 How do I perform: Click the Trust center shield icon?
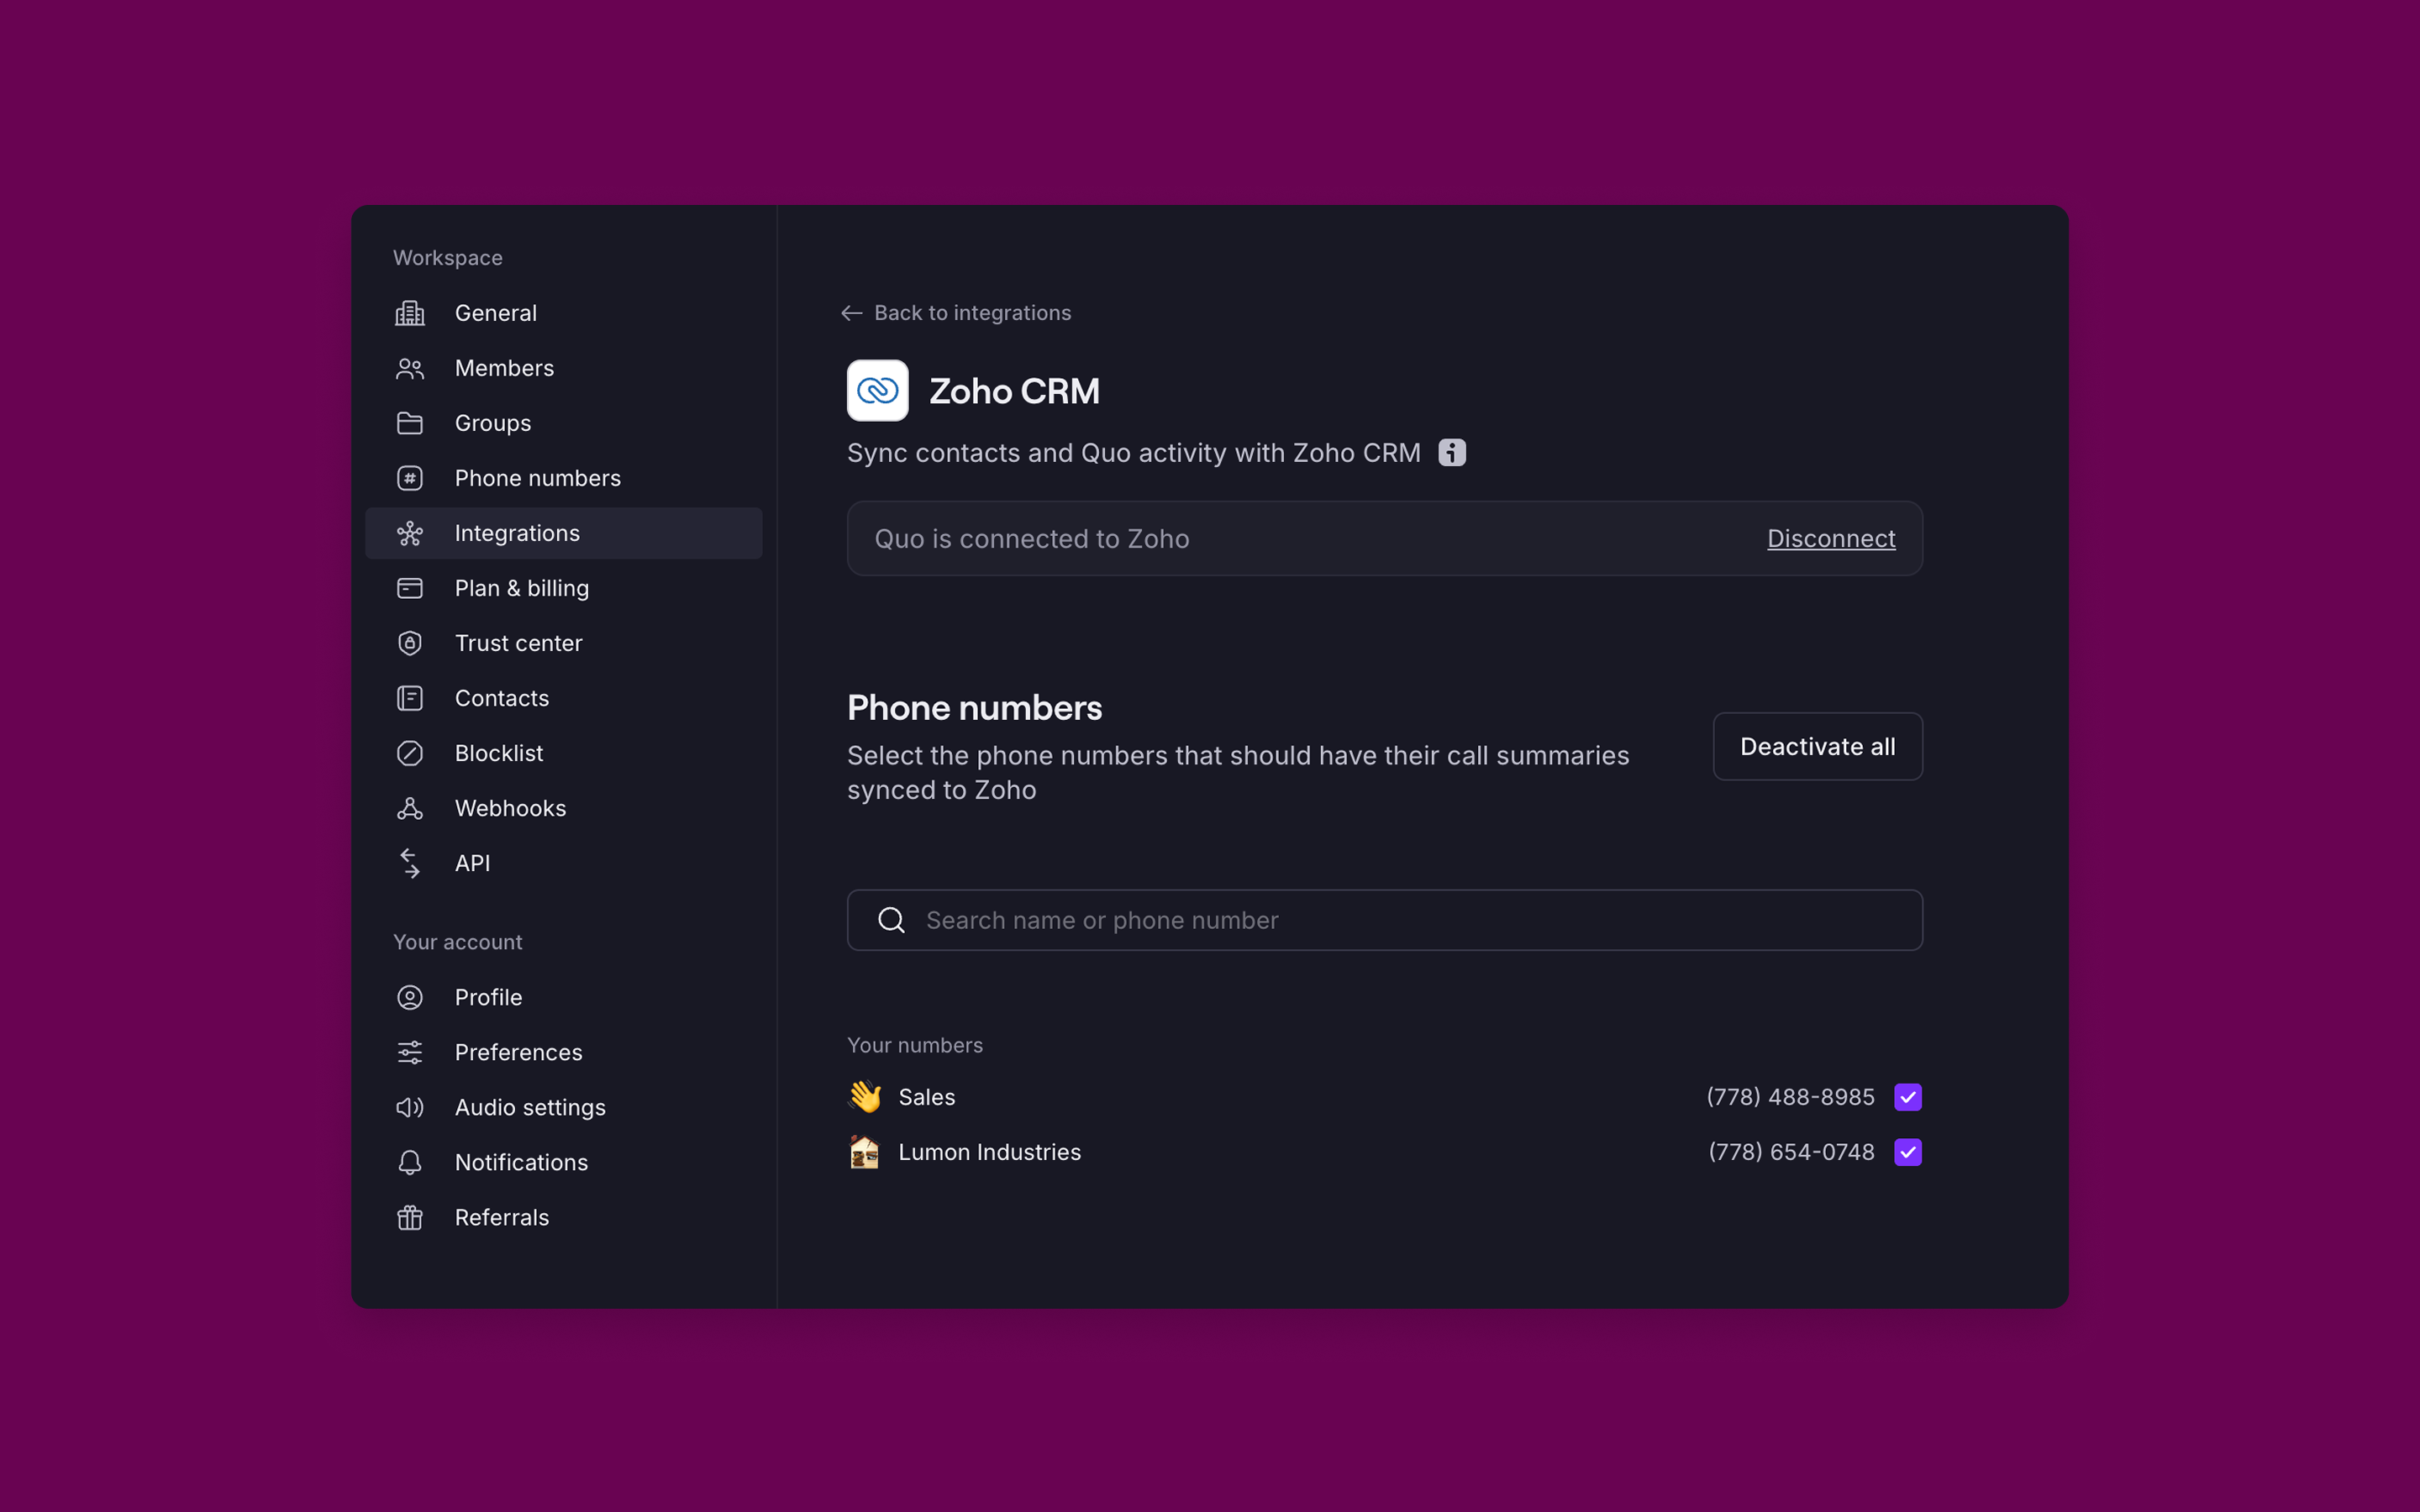[410, 643]
